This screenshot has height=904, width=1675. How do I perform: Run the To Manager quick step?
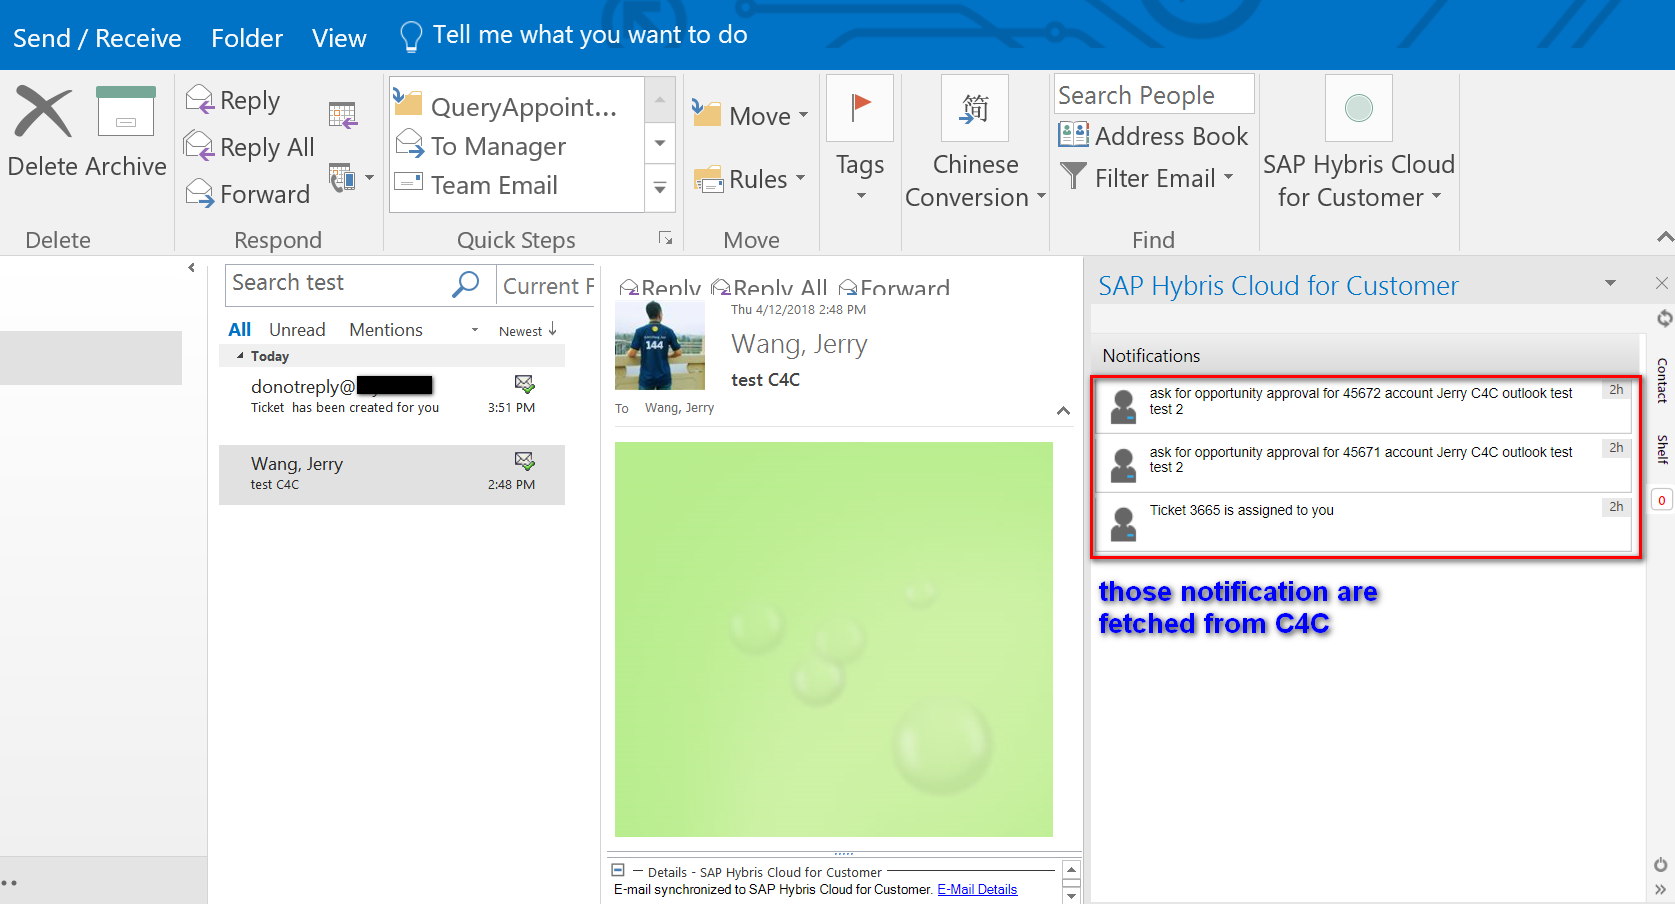481,146
